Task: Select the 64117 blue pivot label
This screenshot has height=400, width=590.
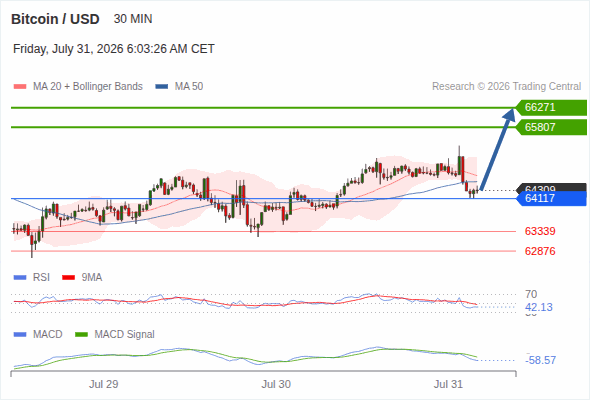Action: point(551,198)
